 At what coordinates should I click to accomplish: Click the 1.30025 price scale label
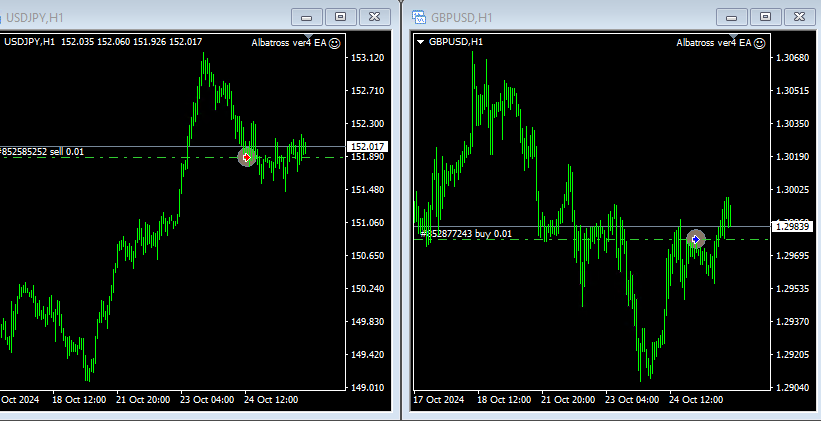793,190
